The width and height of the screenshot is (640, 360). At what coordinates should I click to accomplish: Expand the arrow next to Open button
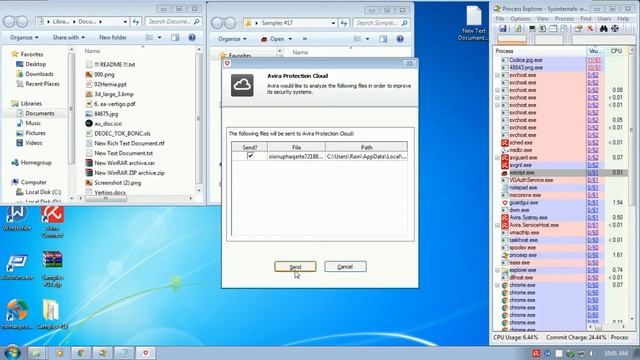point(290,39)
